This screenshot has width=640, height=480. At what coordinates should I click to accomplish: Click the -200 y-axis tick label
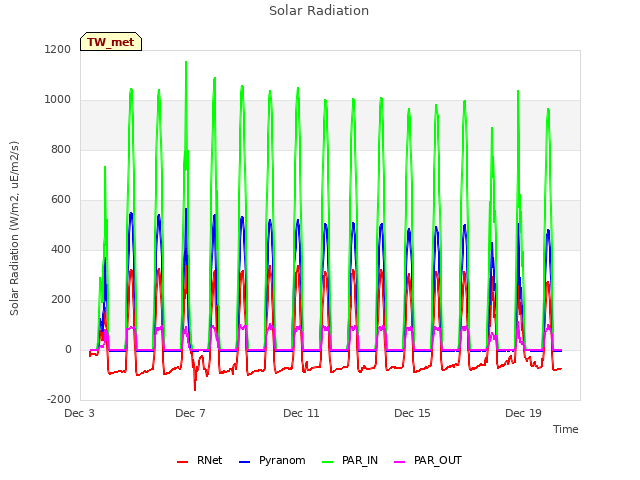point(59,400)
